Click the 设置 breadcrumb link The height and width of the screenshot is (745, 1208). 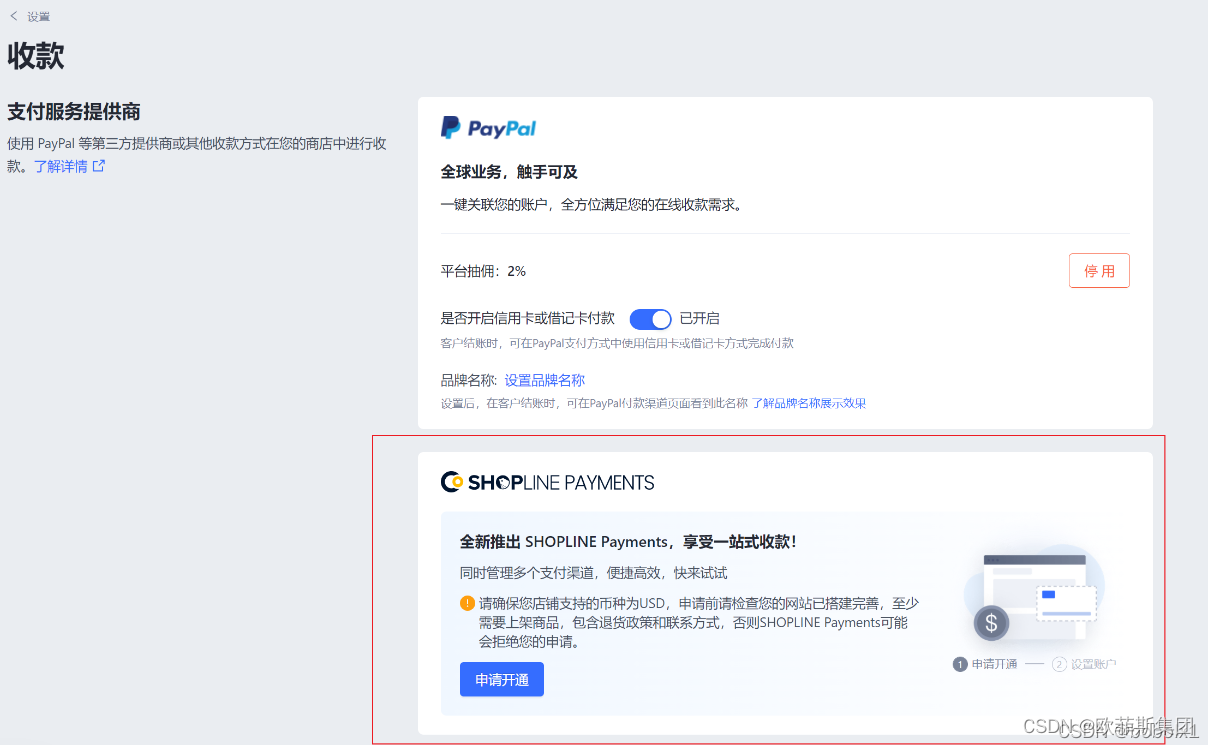point(39,17)
